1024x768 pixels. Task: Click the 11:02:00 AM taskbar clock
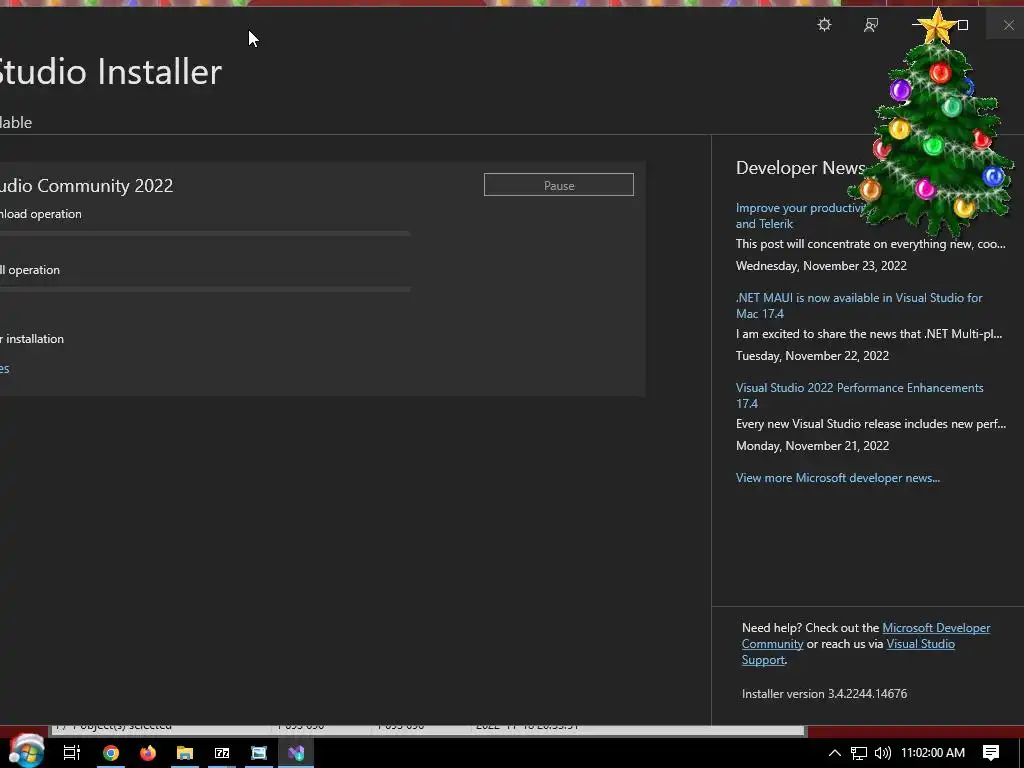coord(933,753)
